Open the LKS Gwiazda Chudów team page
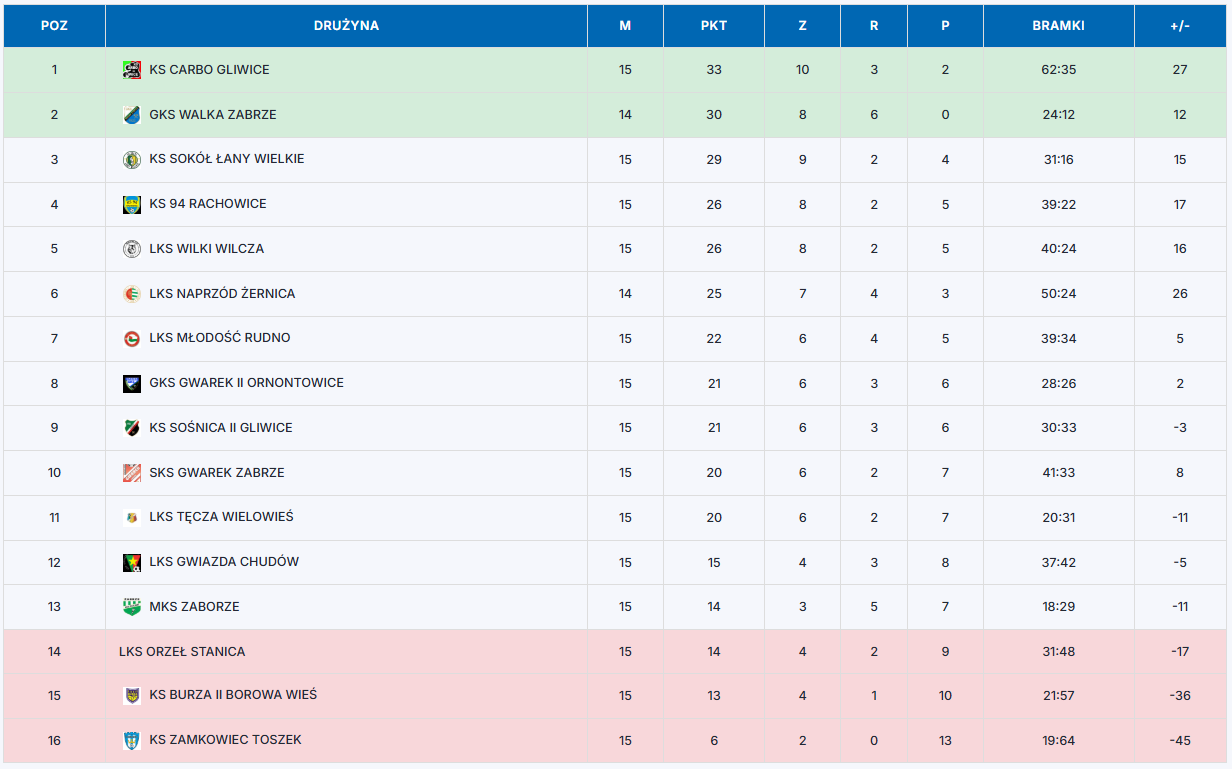 (x=224, y=562)
